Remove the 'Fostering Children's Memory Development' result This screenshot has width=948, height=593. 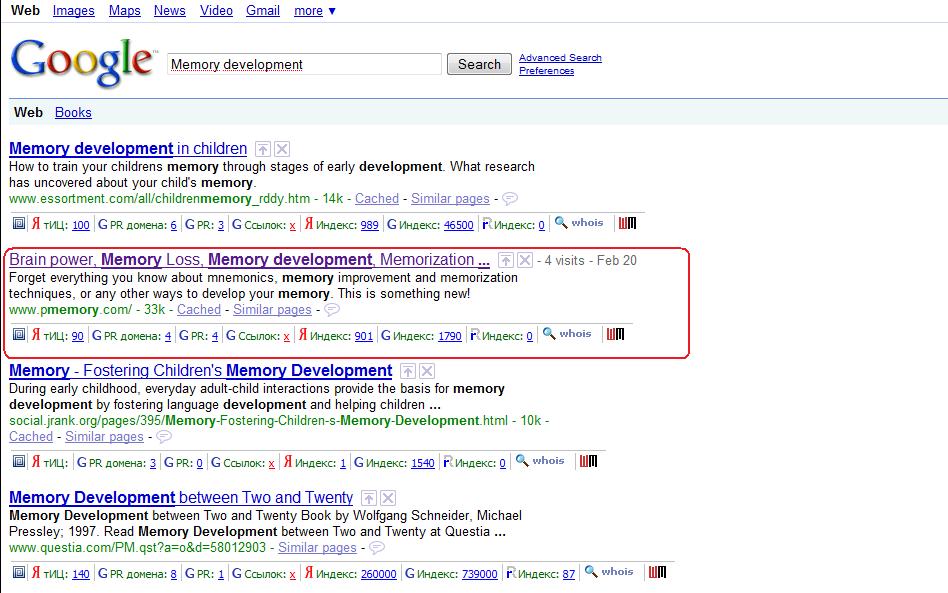click(427, 371)
